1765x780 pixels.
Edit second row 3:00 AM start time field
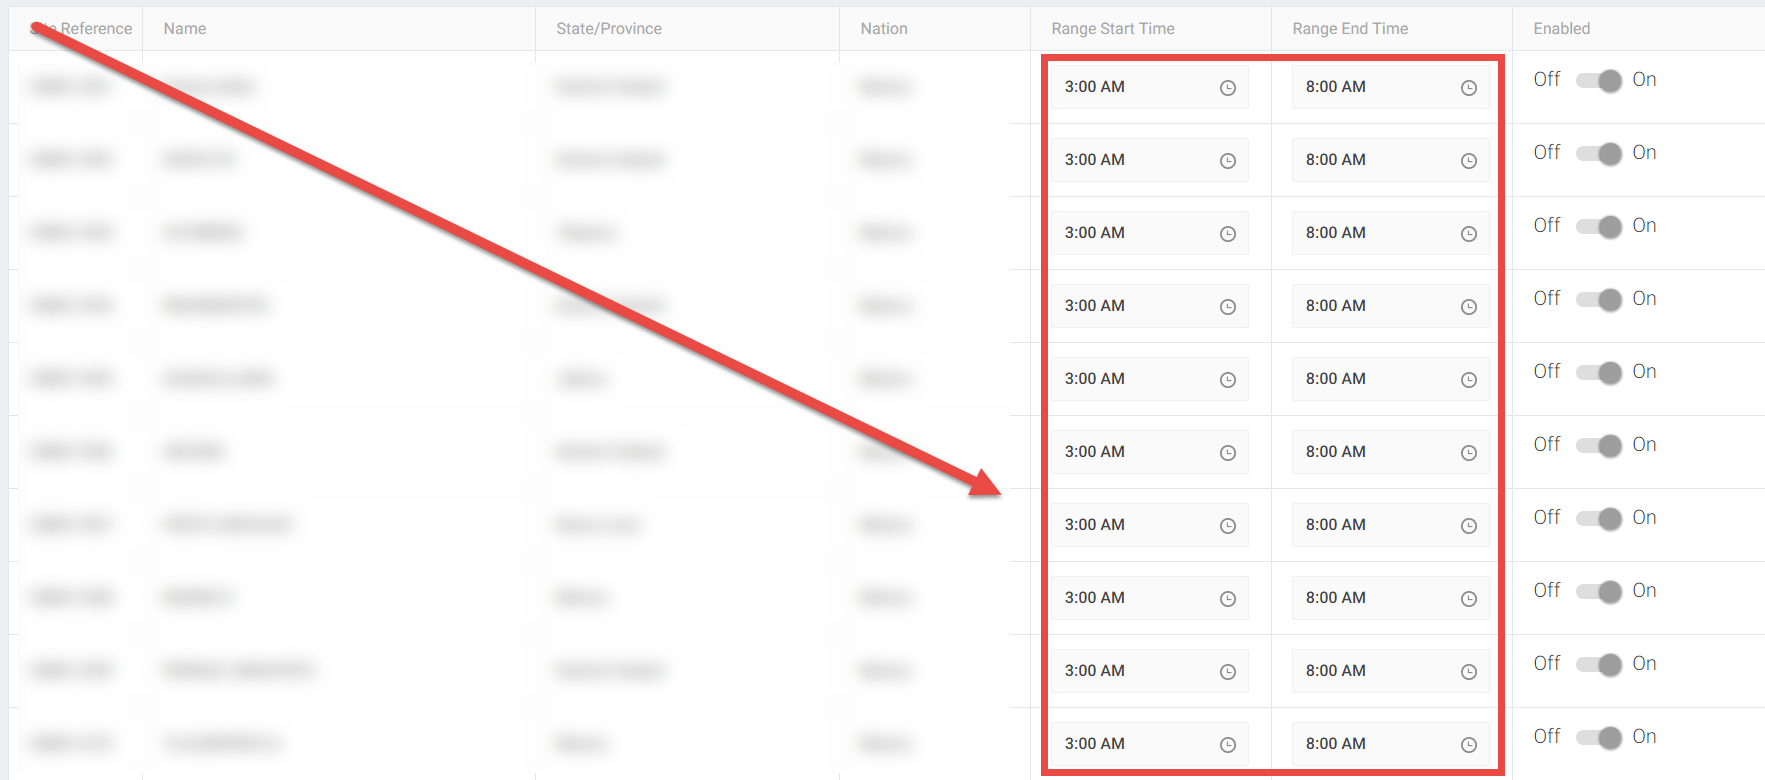coord(1130,160)
